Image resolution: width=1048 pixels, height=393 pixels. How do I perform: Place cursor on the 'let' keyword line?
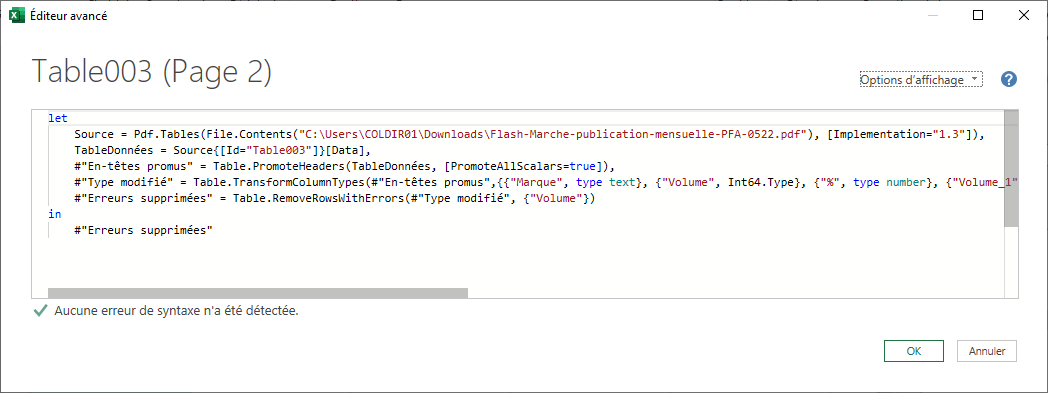tap(57, 118)
